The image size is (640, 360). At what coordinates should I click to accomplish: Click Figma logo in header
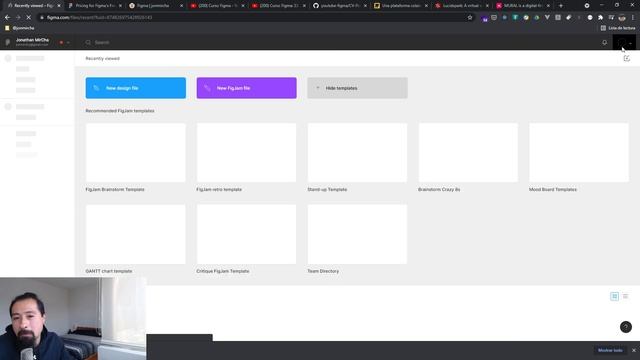(8, 42)
